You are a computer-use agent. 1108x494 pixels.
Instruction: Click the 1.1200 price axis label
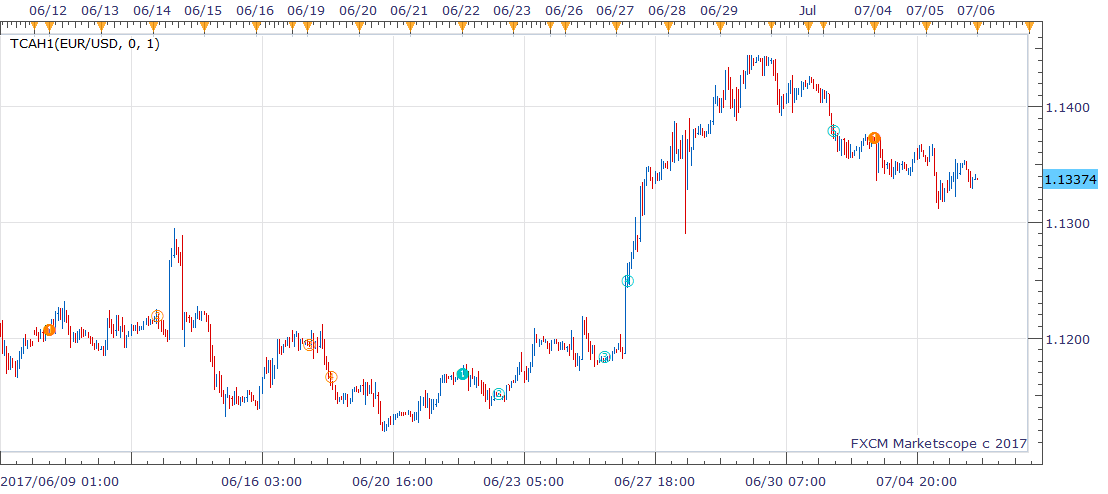(1069, 339)
